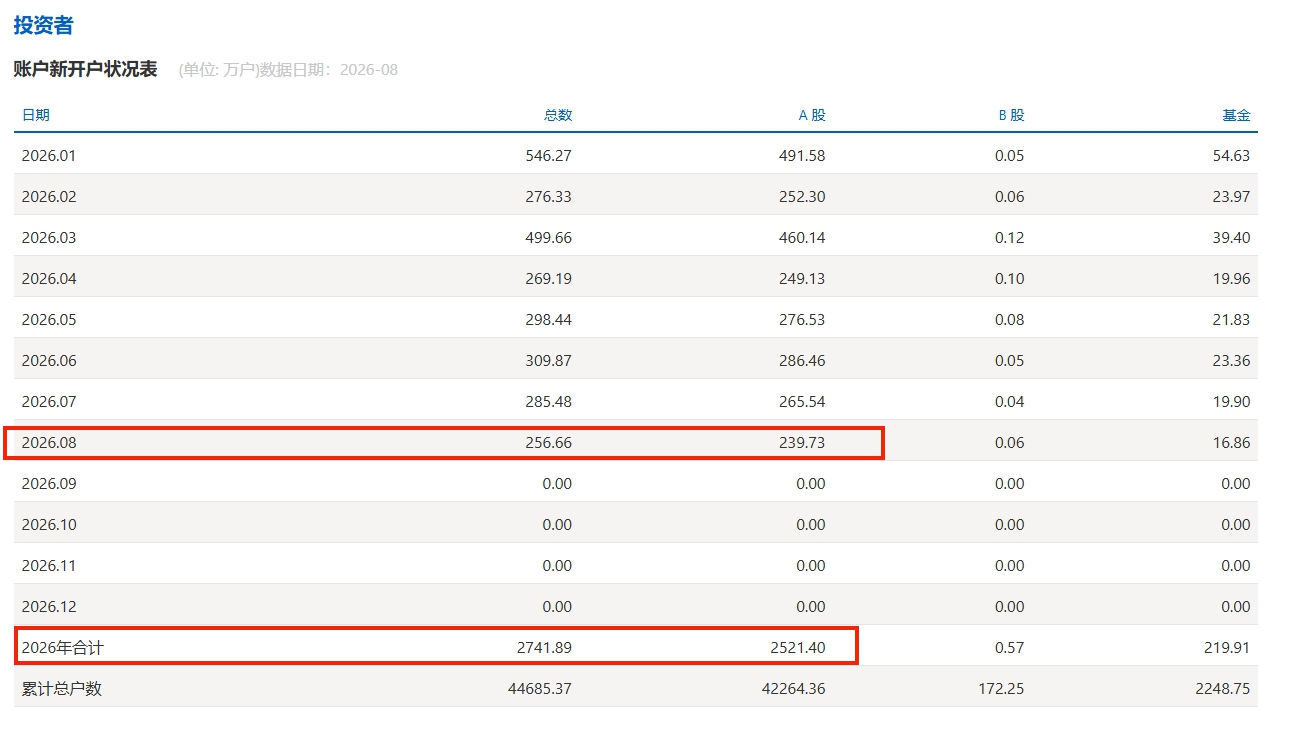Select the 2026.01 date cell

(x=49, y=156)
